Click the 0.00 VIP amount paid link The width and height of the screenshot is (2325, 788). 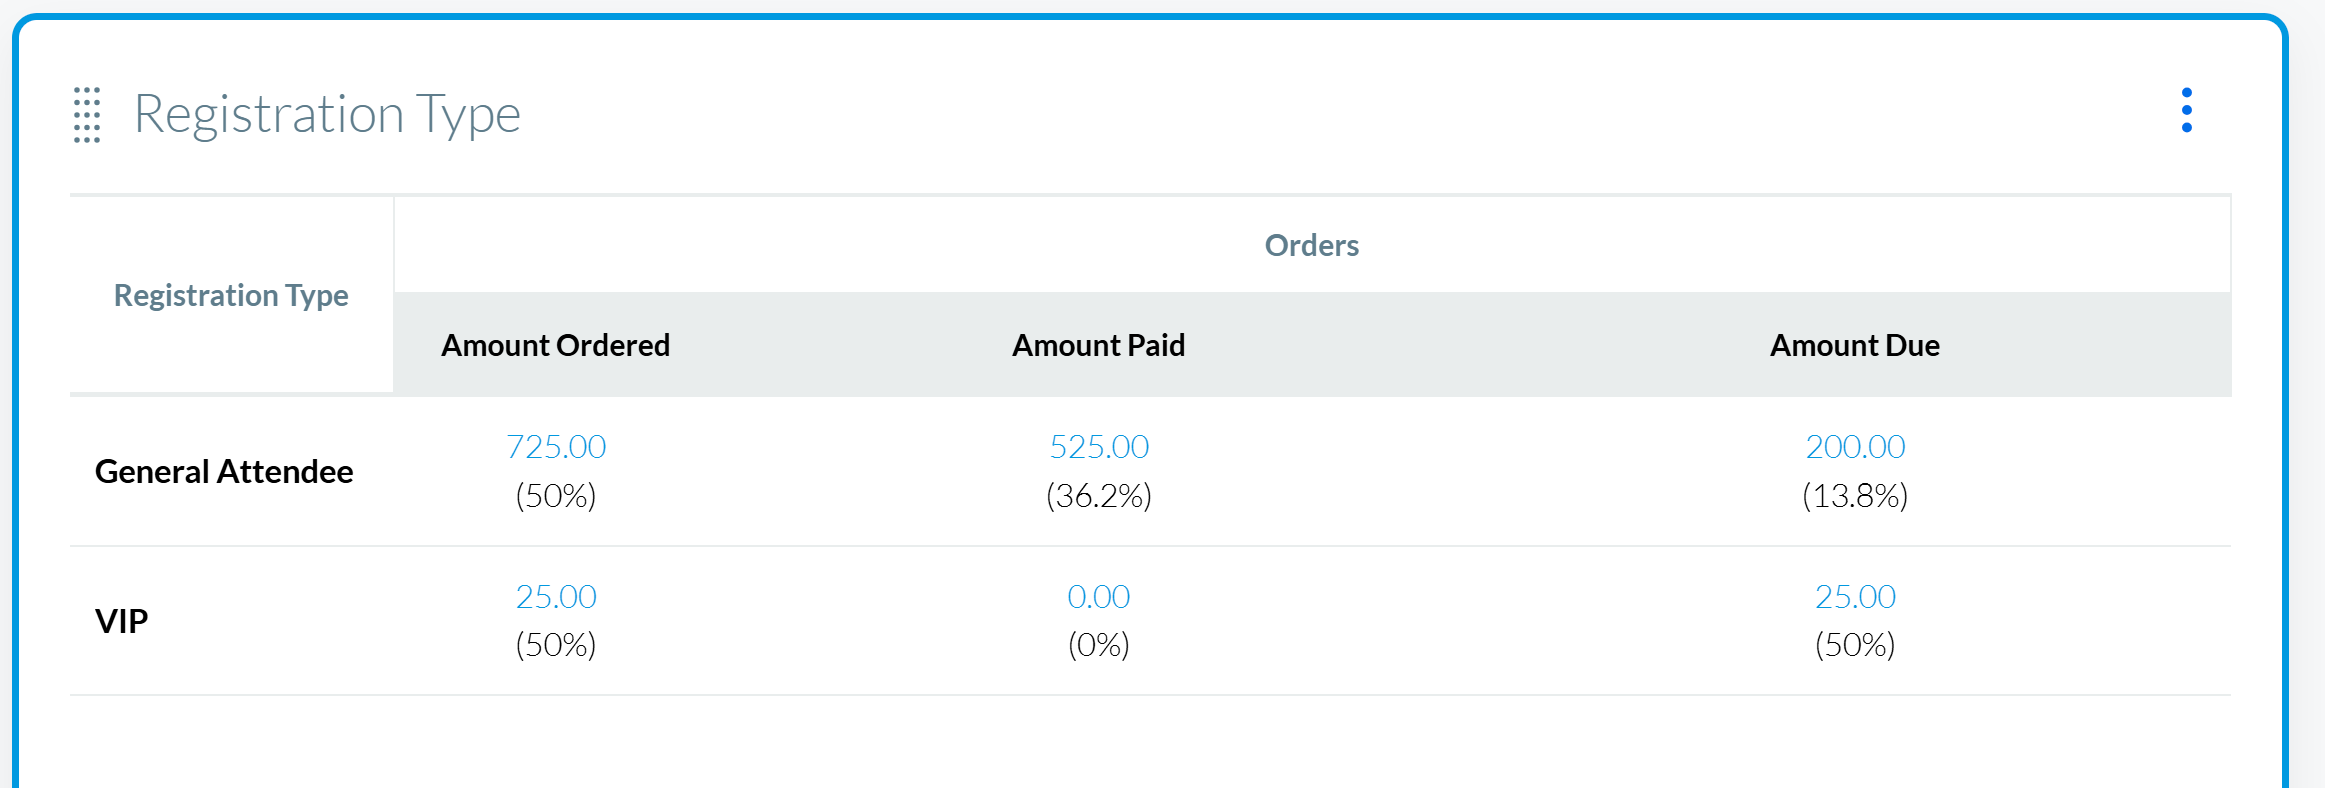click(1098, 596)
